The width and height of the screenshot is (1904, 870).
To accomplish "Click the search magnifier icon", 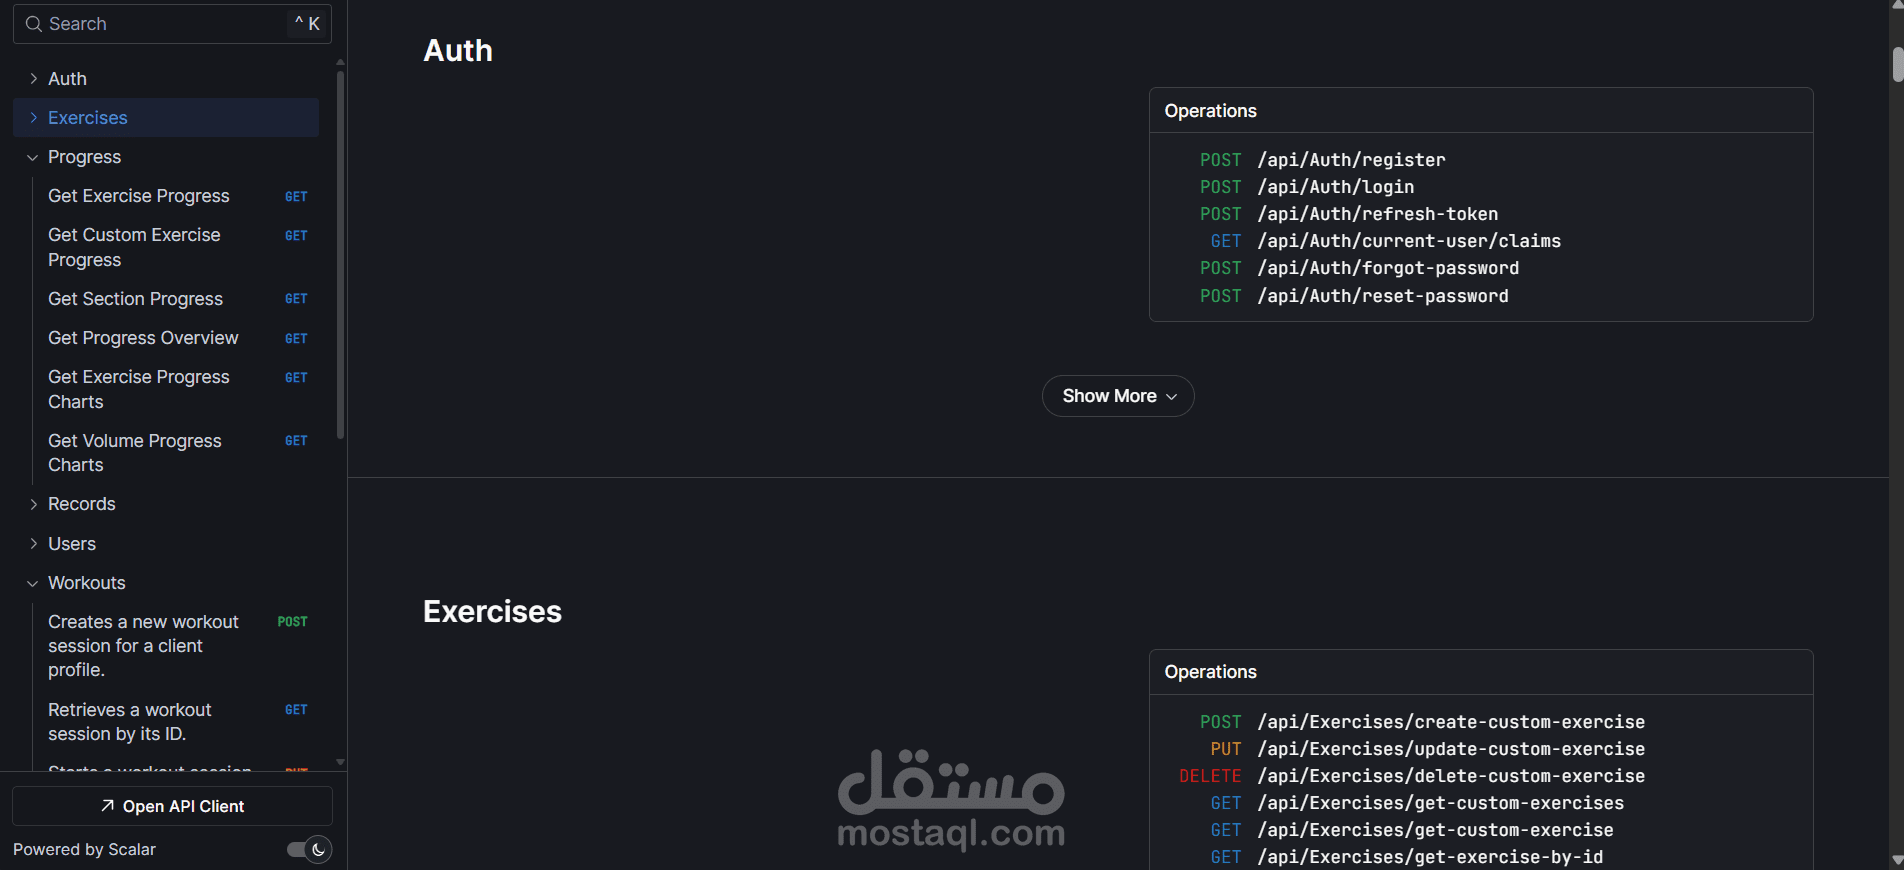I will (x=34, y=24).
